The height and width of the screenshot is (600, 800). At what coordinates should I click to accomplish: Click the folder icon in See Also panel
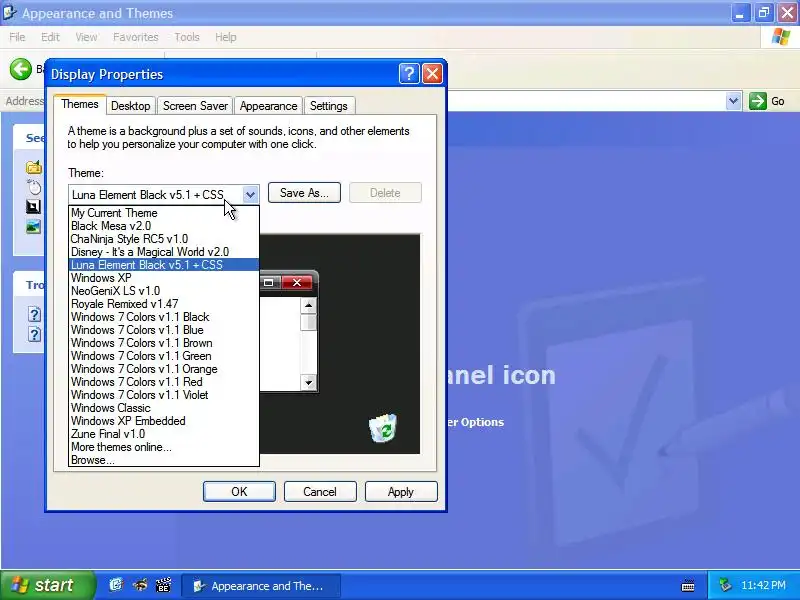point(34,167)
